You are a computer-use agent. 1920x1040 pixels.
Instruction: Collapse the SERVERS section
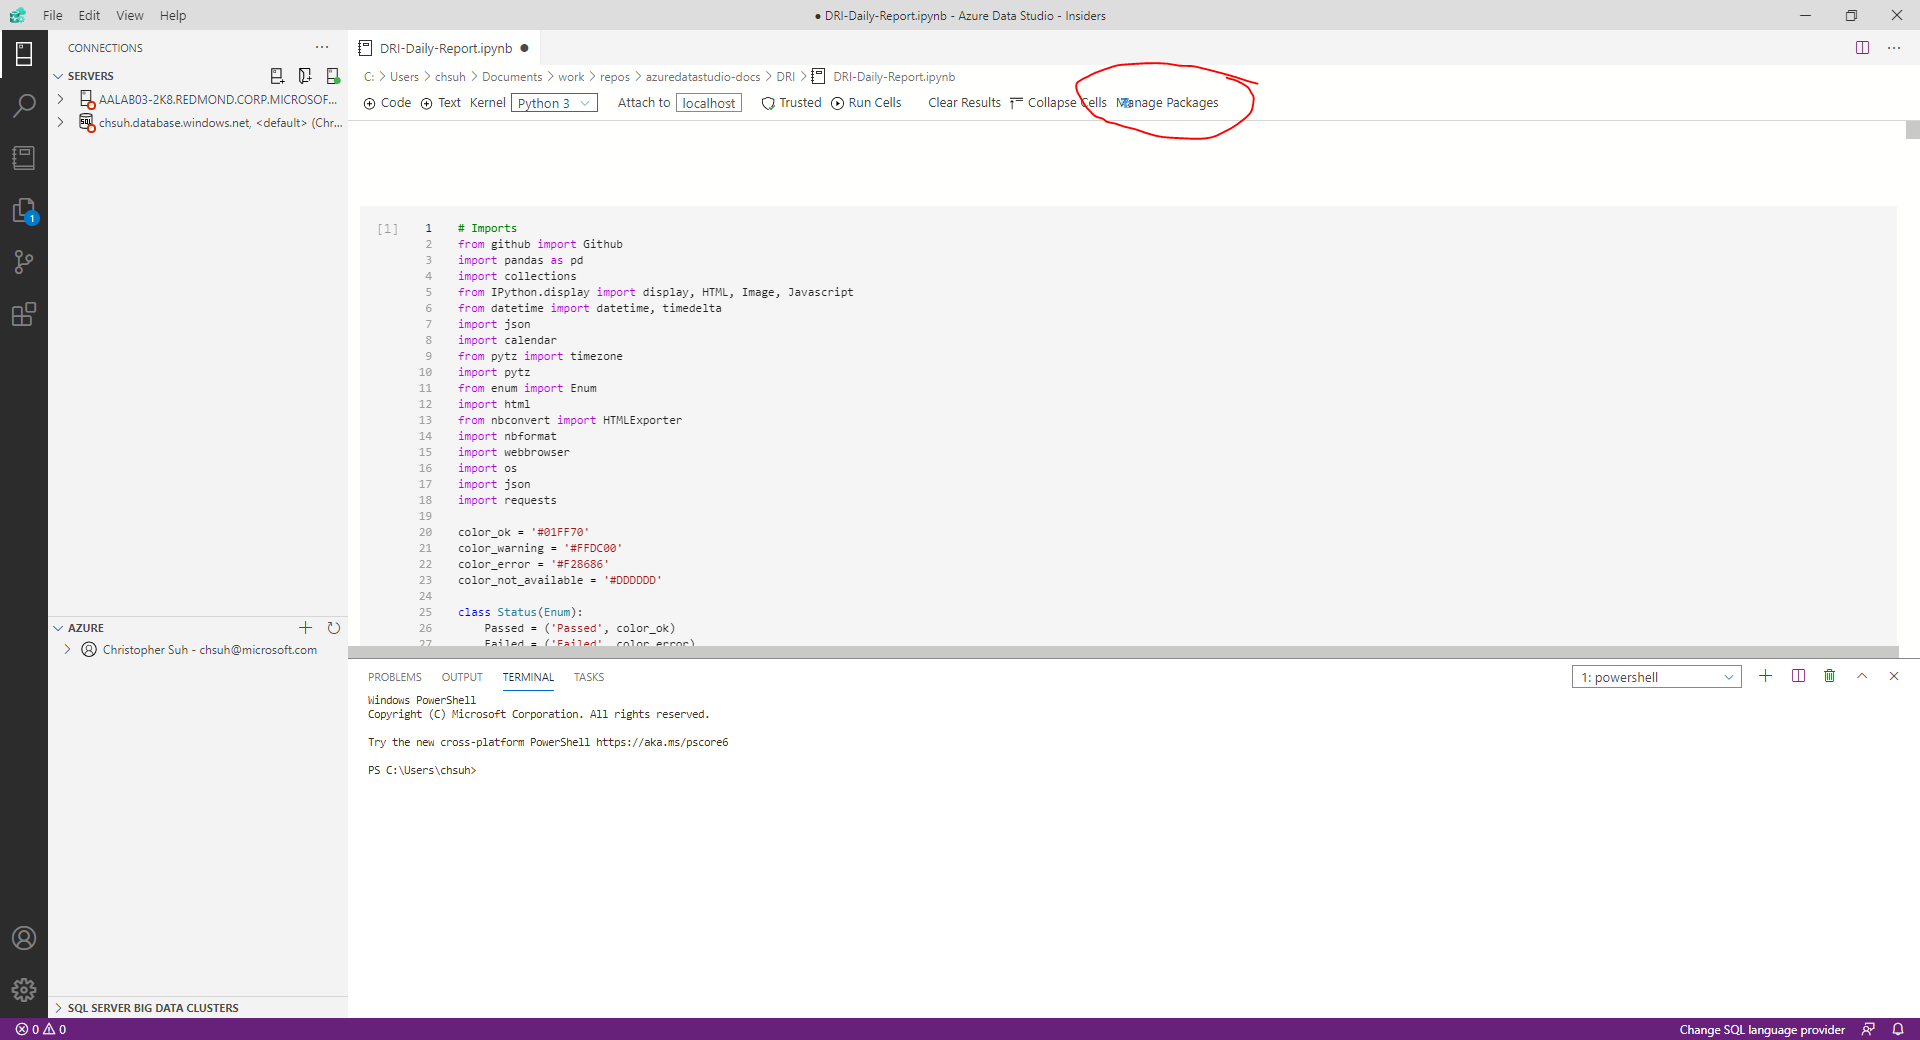[60, 75]
